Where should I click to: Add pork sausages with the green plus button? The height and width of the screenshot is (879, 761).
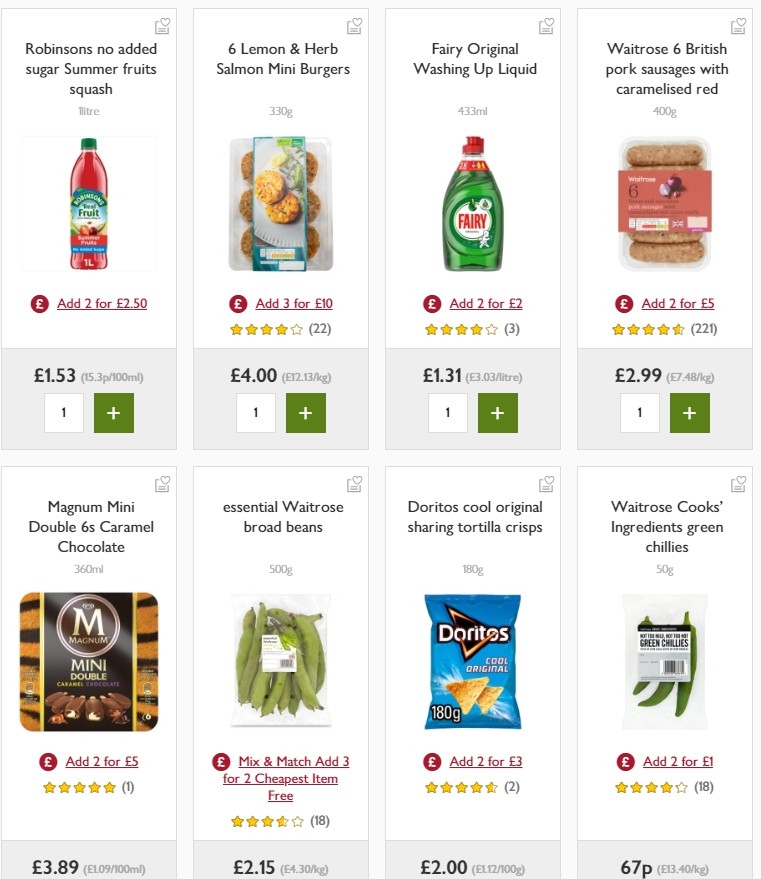[x=690, y=412]
